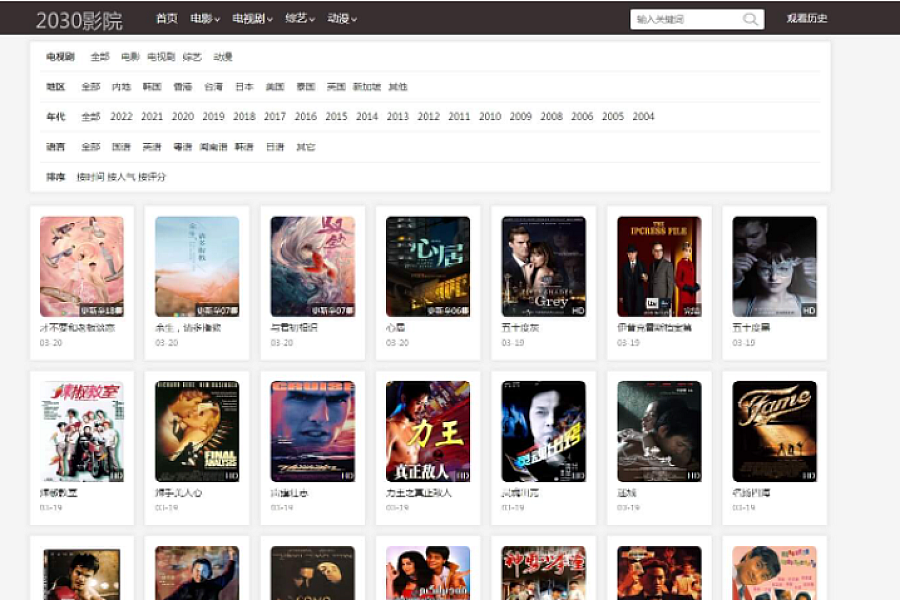
Task: Filter language by 英语
Action: click(x=152, y=147)
